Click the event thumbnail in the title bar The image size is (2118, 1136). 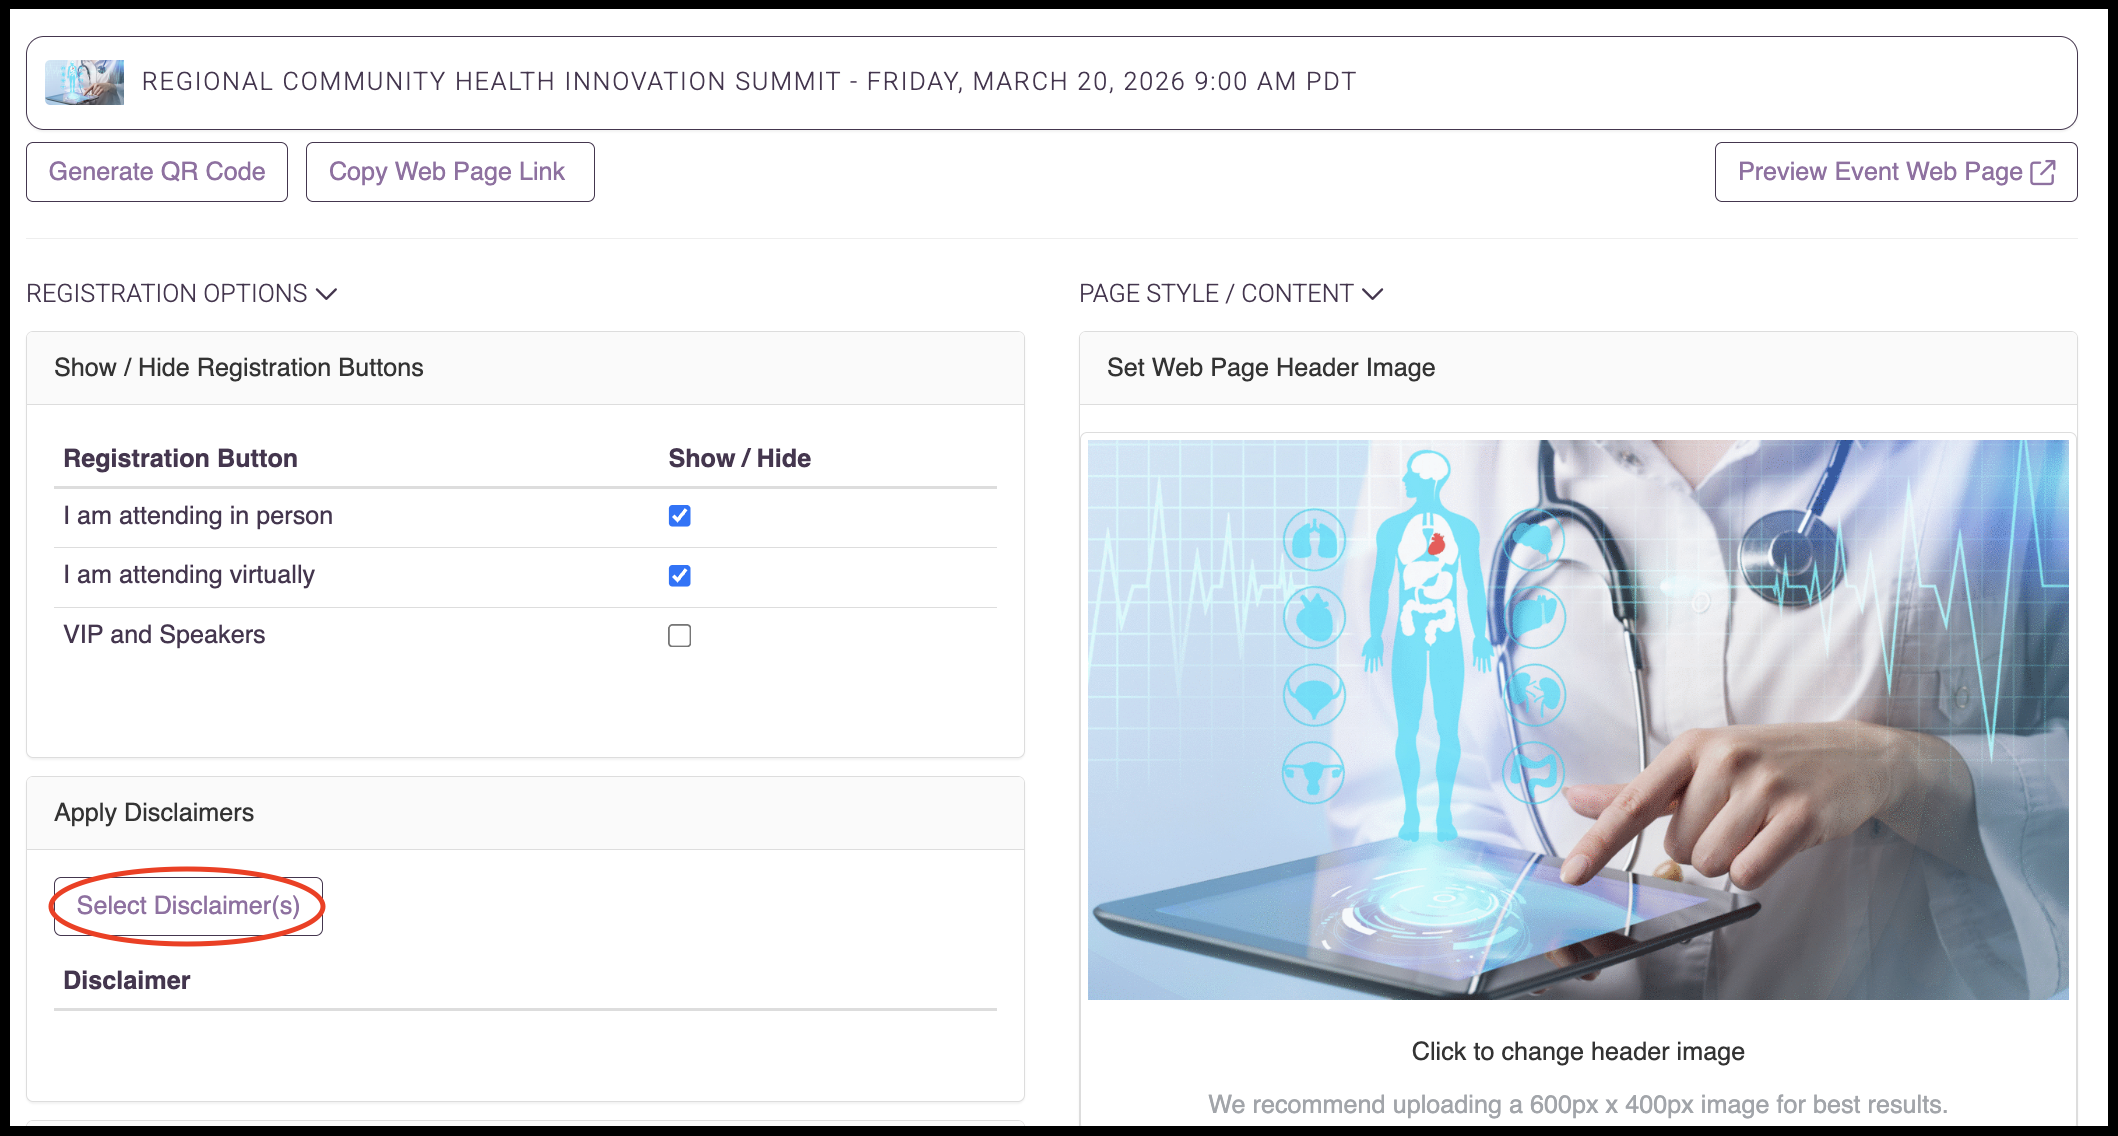(x=85, y=82)
